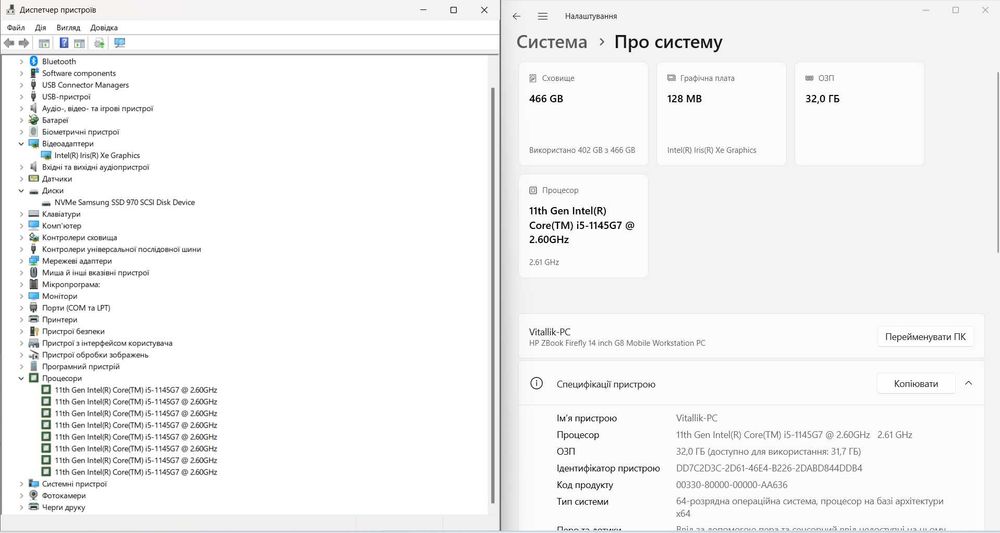The image size is (1000, 533).
Task: Click the Батареї battery icon
Action: tap(34, 120)
